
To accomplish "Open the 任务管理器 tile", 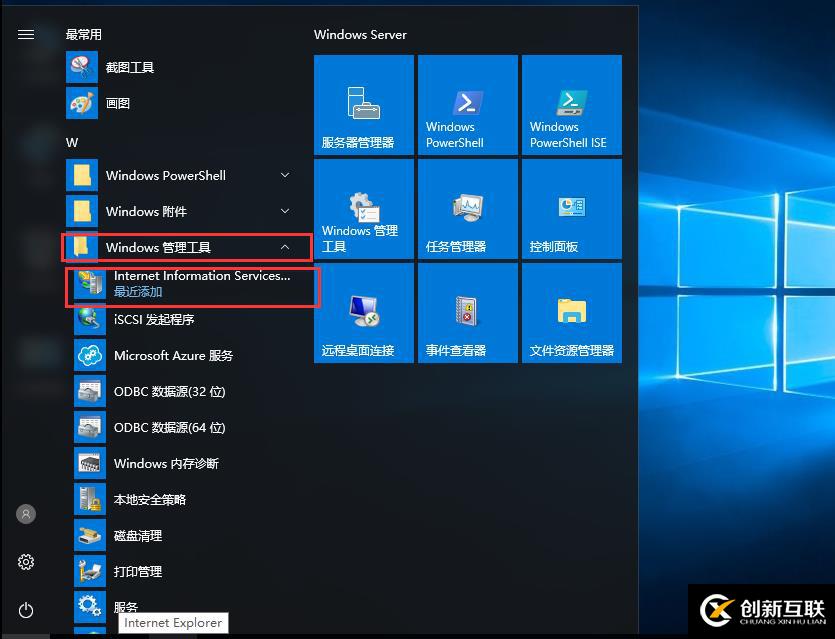I will [x=468, y=209].
